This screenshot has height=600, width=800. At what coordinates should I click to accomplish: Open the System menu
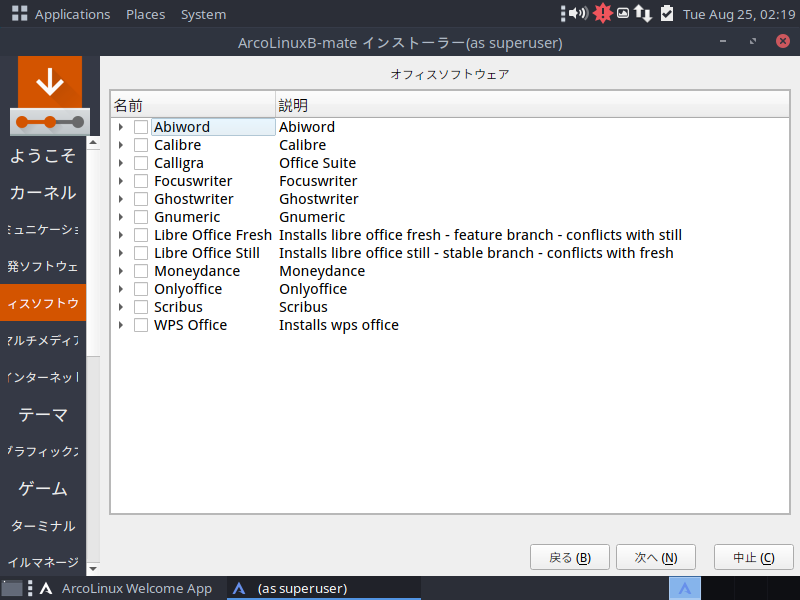click(x=203, y=14)
